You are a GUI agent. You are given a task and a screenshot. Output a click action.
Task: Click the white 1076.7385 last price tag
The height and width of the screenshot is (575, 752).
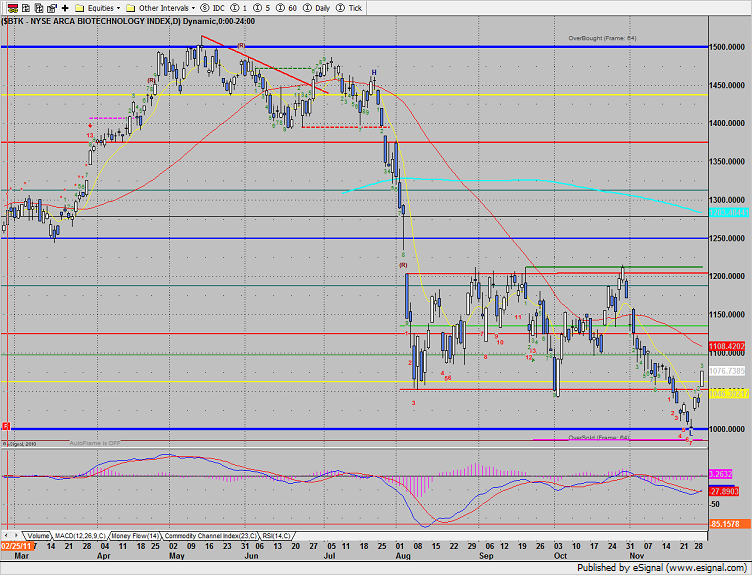pyautogui.click(x=727, y=371)
